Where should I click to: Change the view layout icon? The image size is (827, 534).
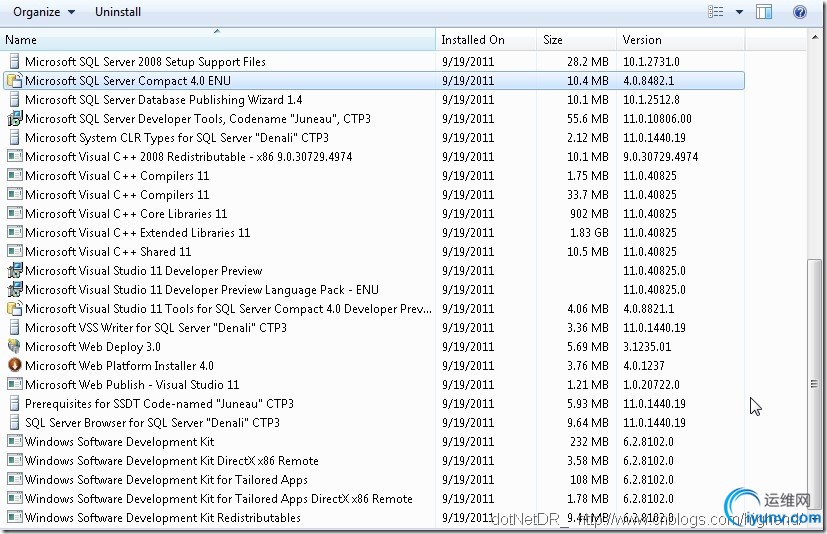pos(715,12)
